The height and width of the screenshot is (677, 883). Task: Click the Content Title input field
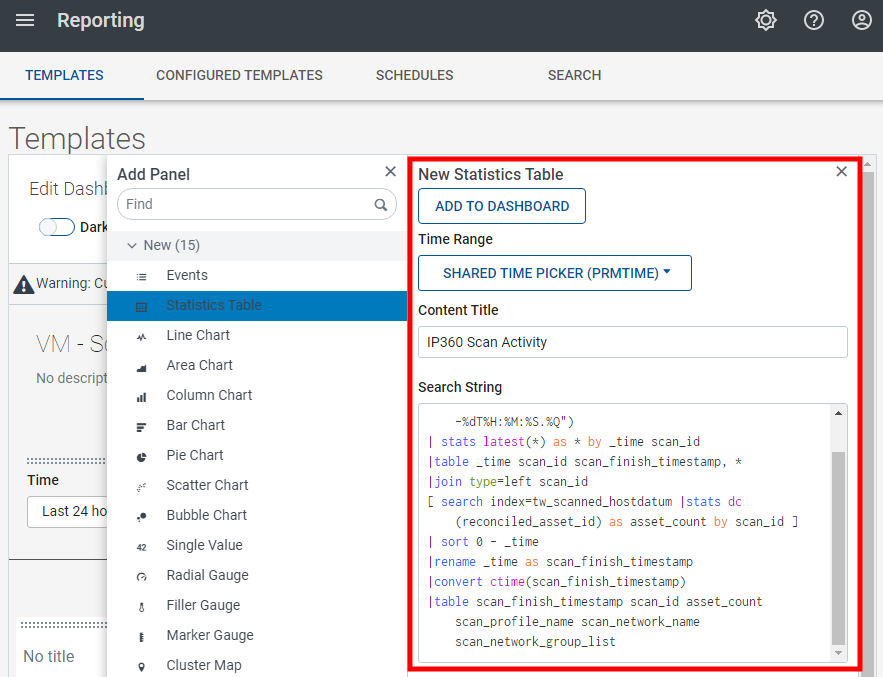[x=632, y=342]
